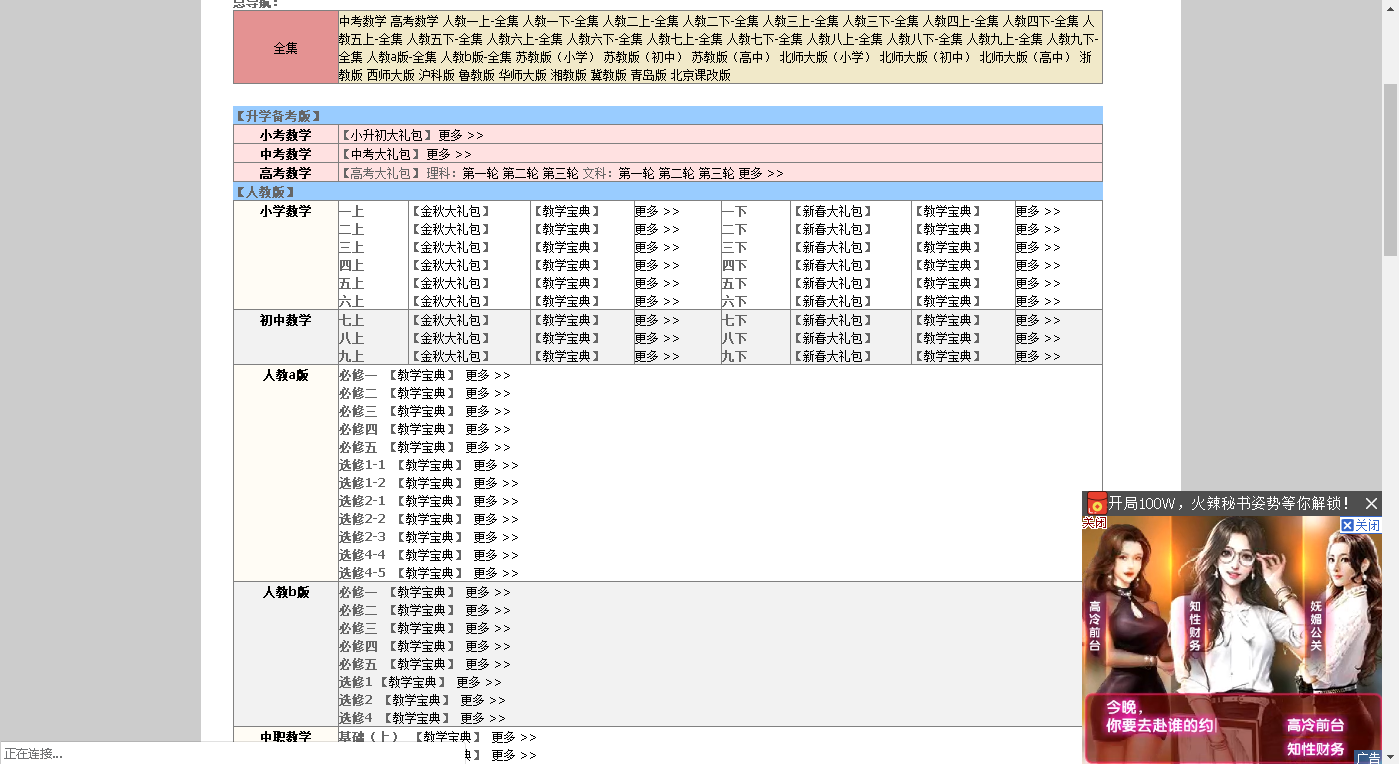Image resolution: width=1399 pixels, height=764 pixels.
Task: Open 【教学宝典】 for 选修2-3
Action: [429, 537]
